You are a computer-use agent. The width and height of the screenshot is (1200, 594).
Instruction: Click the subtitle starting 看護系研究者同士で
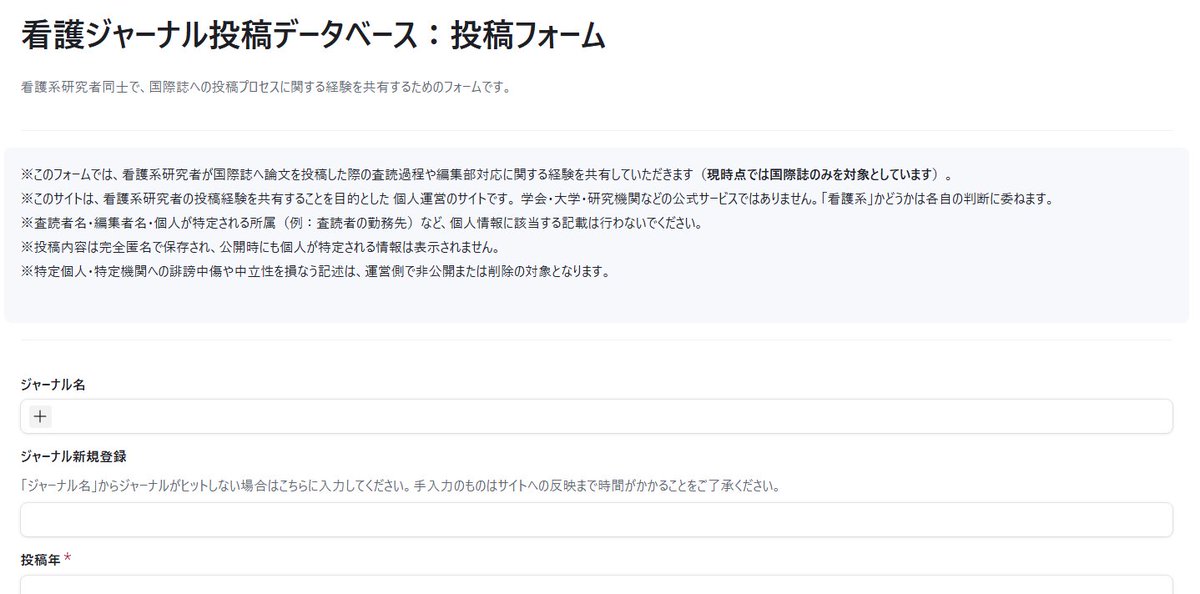pos(266,88)
